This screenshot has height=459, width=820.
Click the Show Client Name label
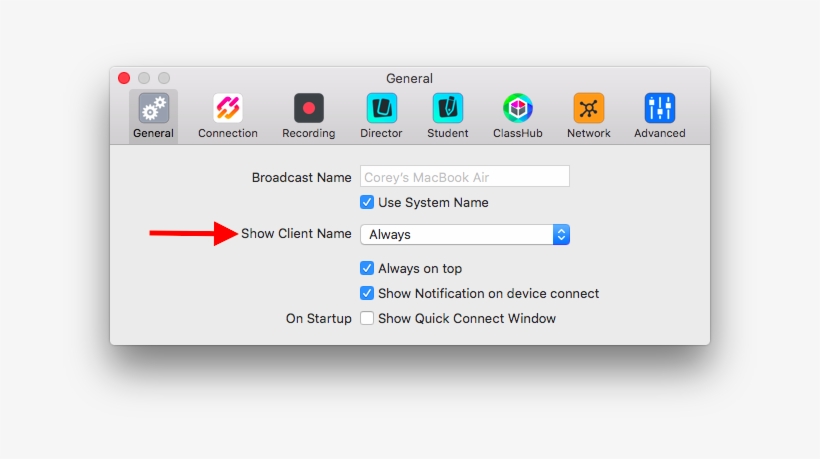pyautogui.click(x=296, y=234)
